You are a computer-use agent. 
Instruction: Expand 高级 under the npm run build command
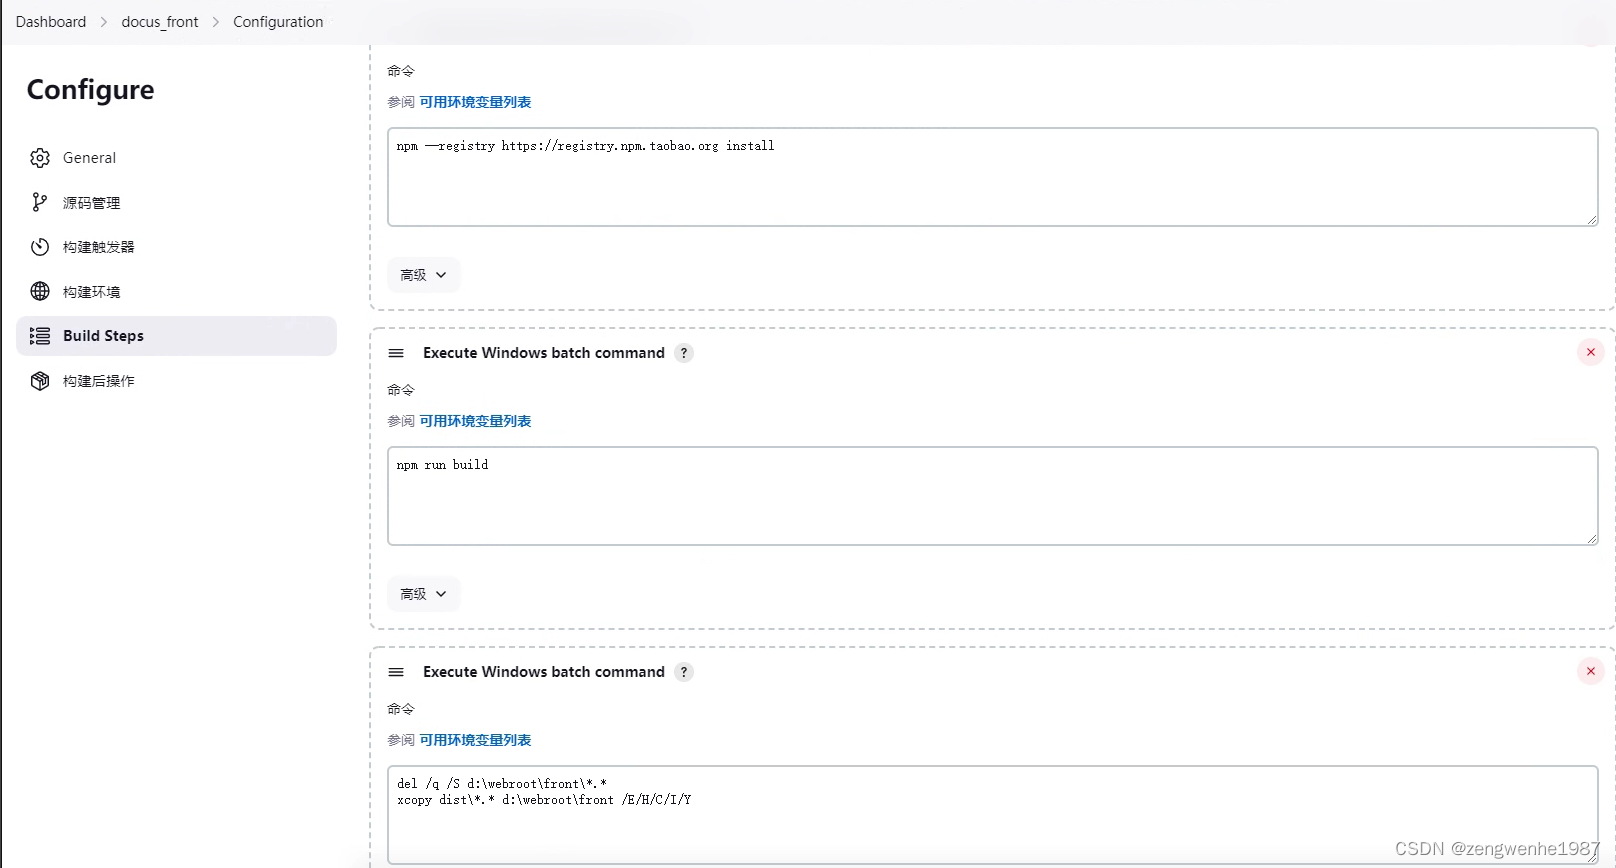423,594
